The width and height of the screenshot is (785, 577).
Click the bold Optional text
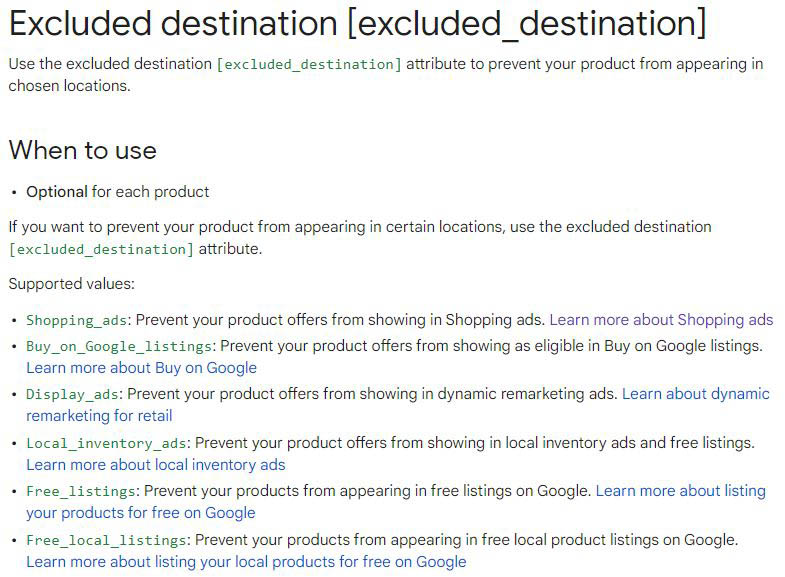[x=57, y=192]
